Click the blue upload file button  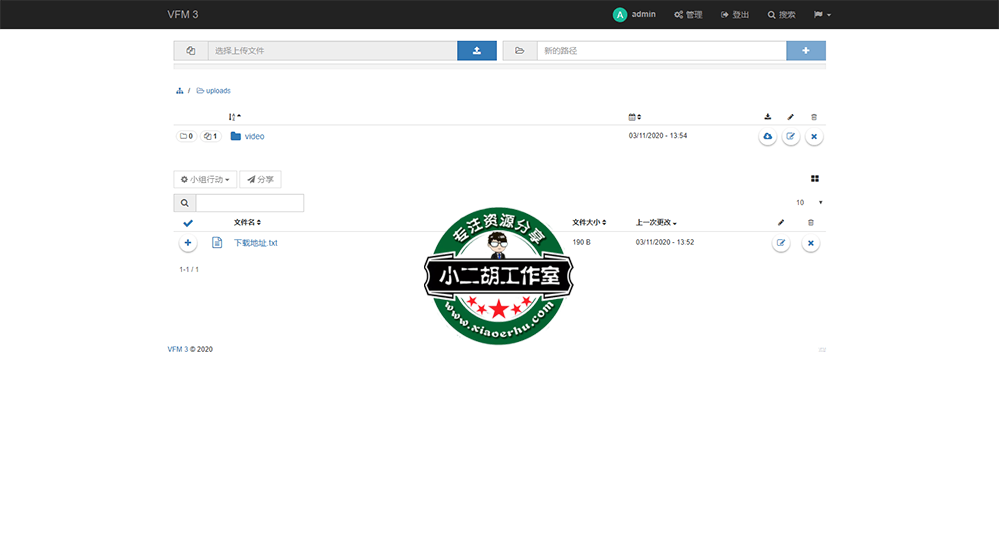coord(477,50)
